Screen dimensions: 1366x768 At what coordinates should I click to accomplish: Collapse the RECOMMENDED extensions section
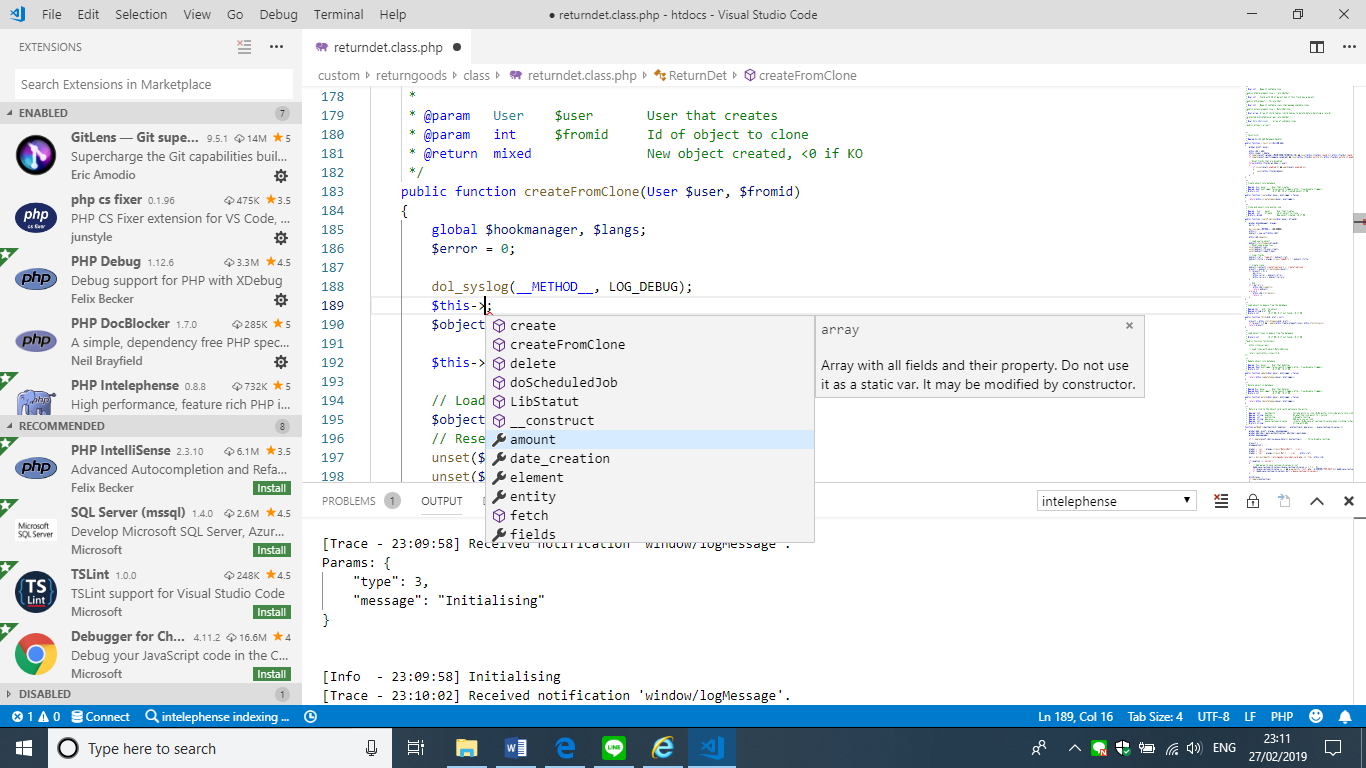(x=151, y=426)
